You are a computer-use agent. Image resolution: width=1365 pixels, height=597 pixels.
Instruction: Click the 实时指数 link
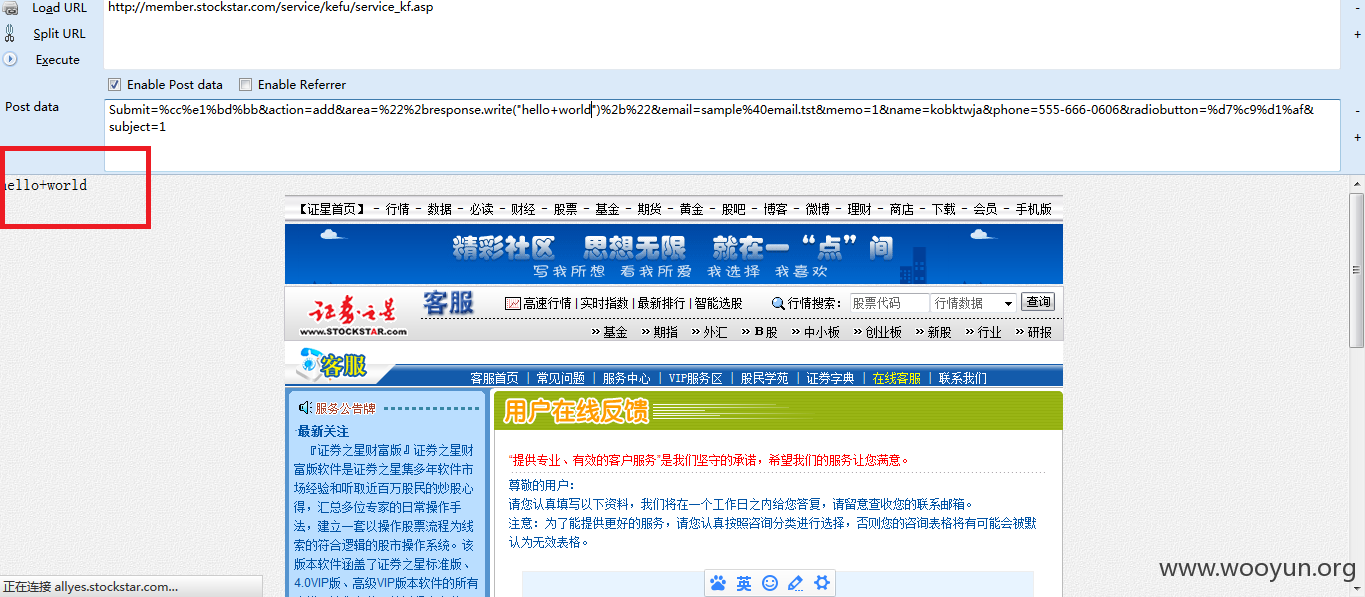click(x=604, y=303)
